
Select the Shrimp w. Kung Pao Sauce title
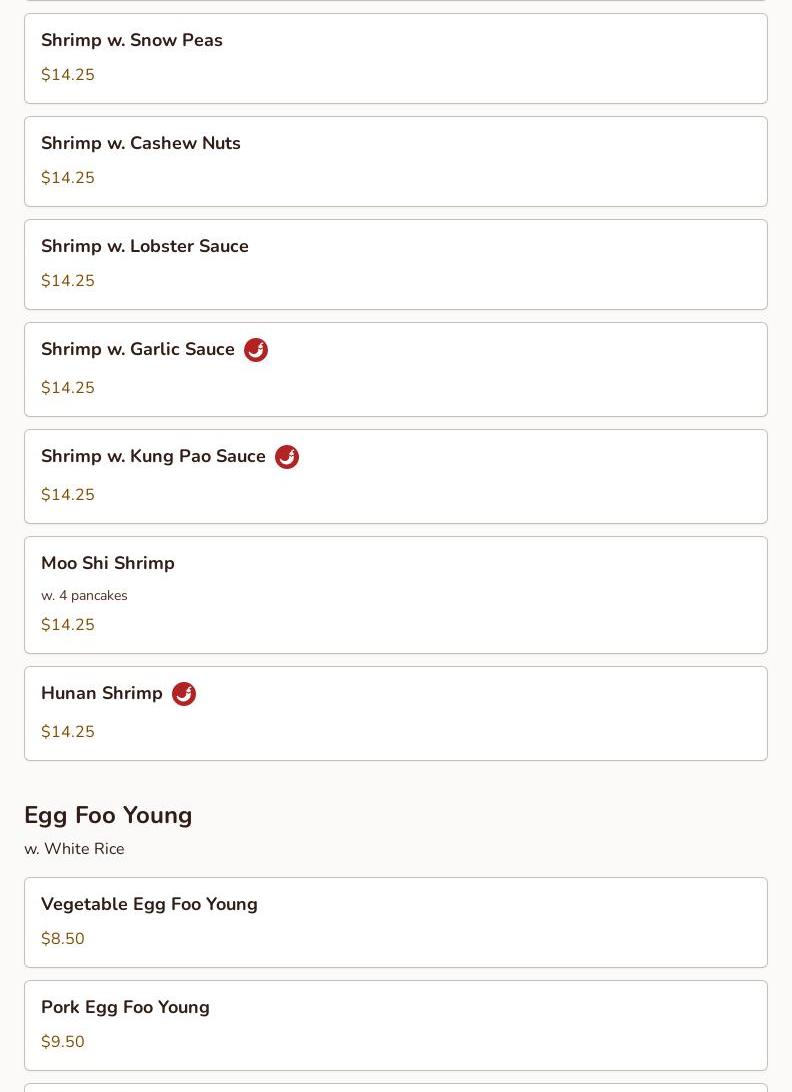coord(153,456)
